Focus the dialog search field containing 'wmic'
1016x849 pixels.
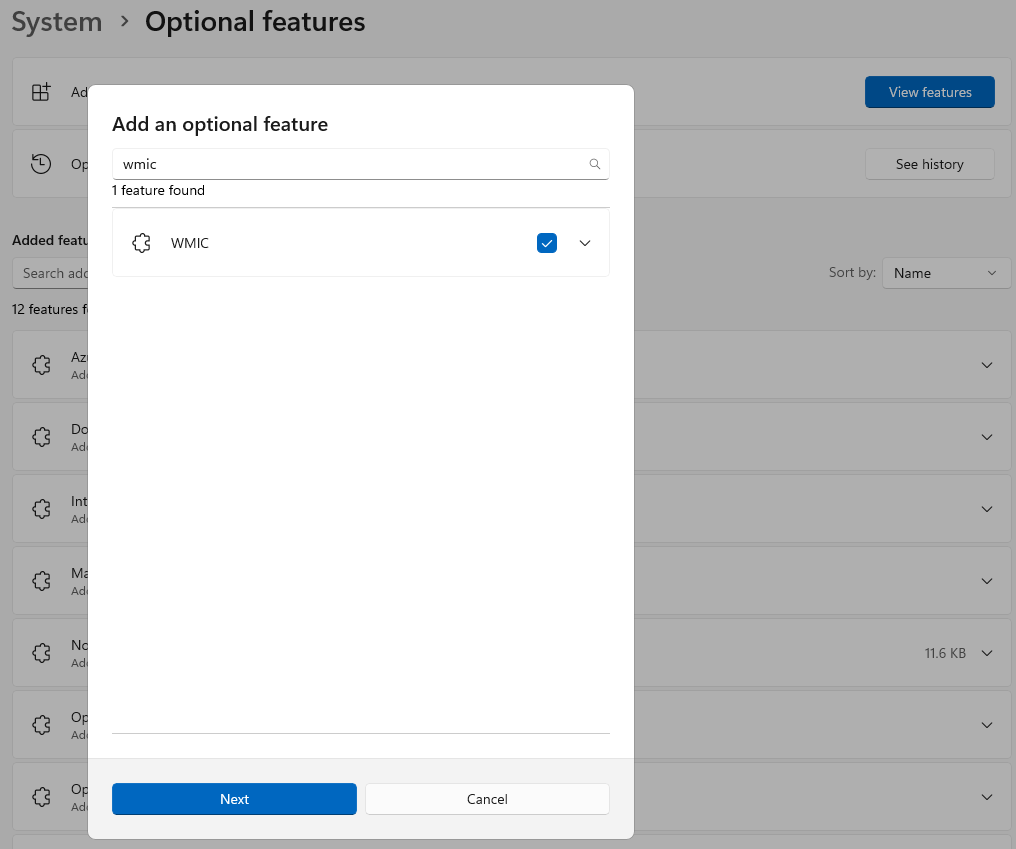coord(360,164)
